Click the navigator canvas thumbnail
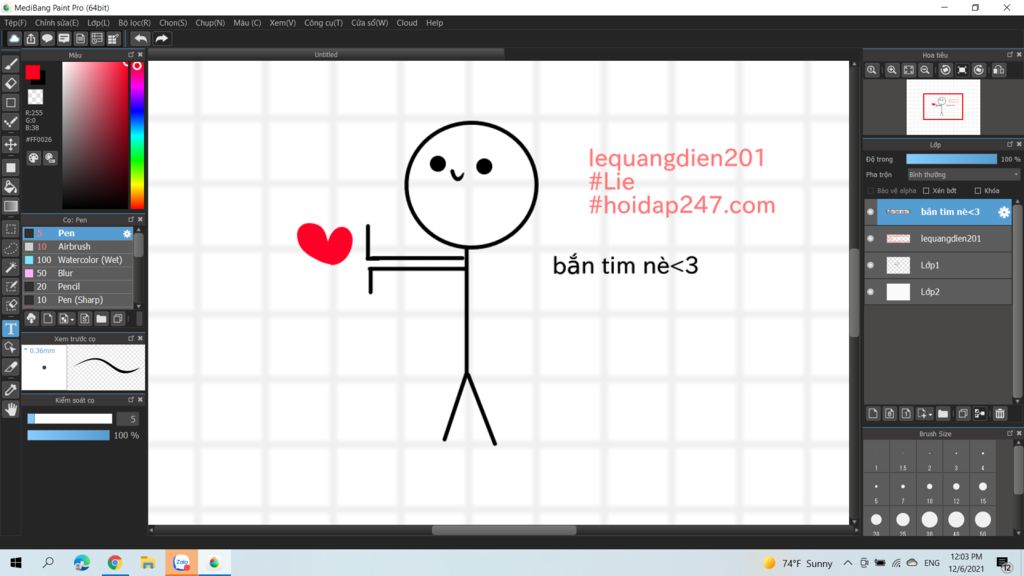1024x576 pixels. [943, 106]
